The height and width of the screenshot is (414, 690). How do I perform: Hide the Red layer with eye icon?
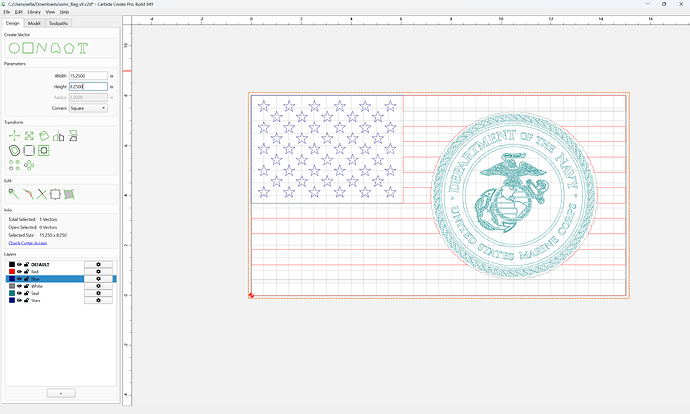19,271
